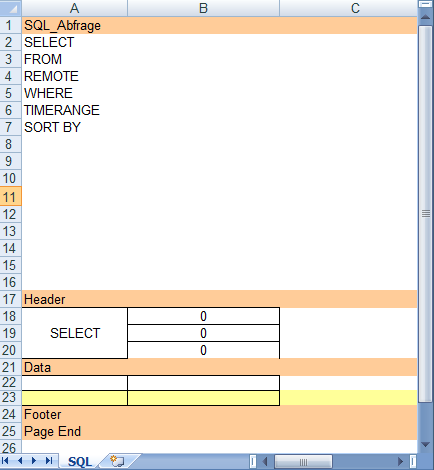
Task: Click the Select All corner triangle
Action: click(11, 8)
